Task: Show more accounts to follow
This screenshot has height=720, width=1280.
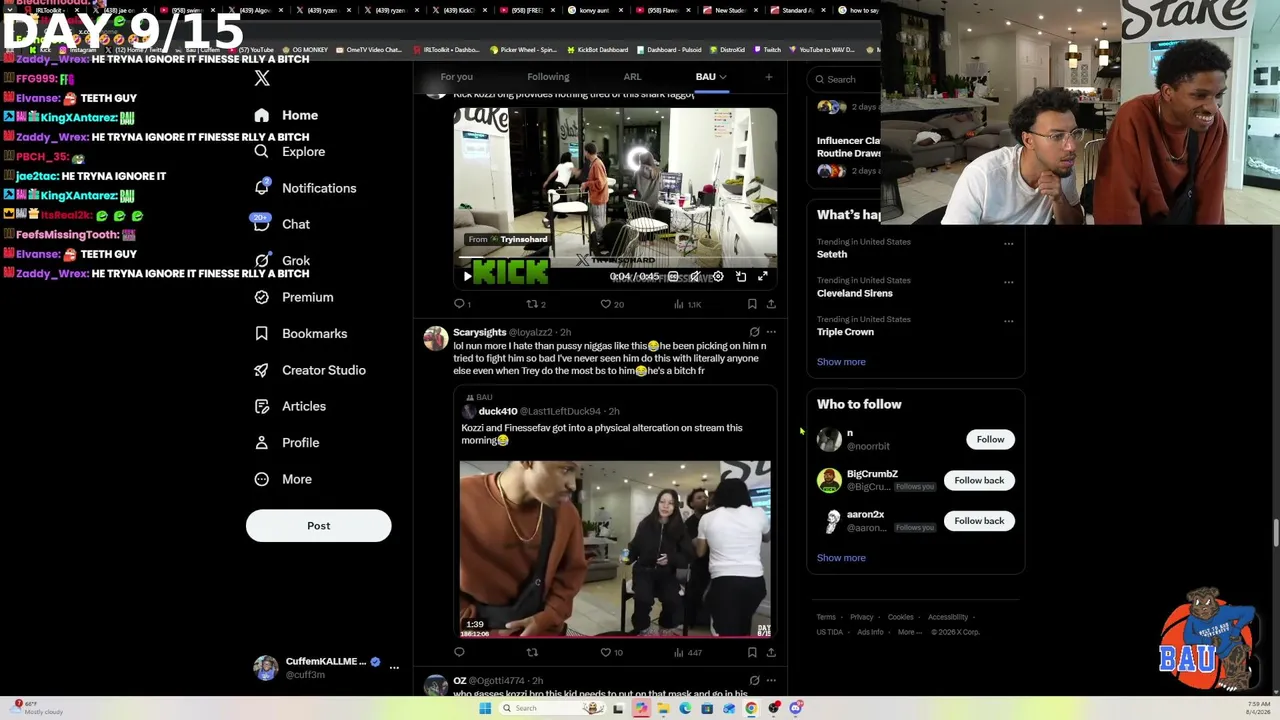Action: pos(841,558)
